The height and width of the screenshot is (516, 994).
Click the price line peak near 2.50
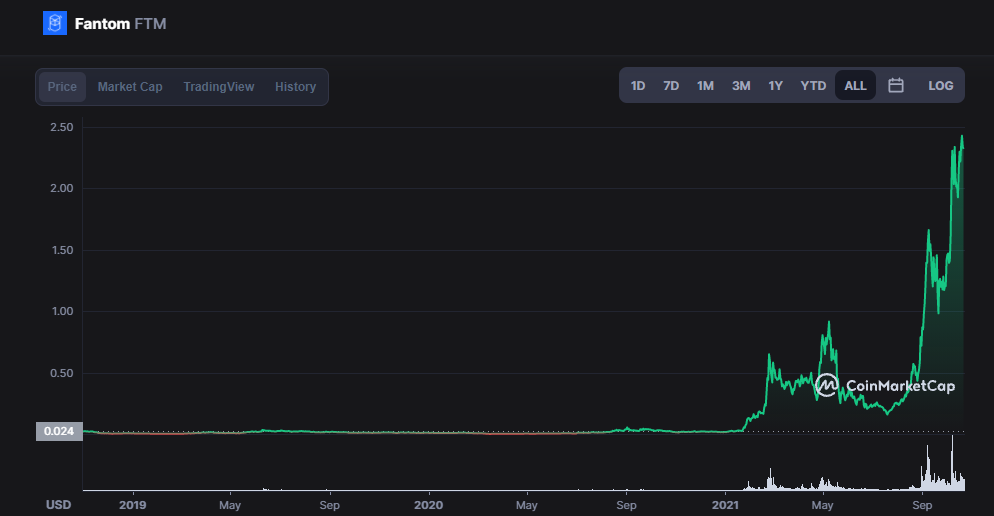(x=962, y=136)
